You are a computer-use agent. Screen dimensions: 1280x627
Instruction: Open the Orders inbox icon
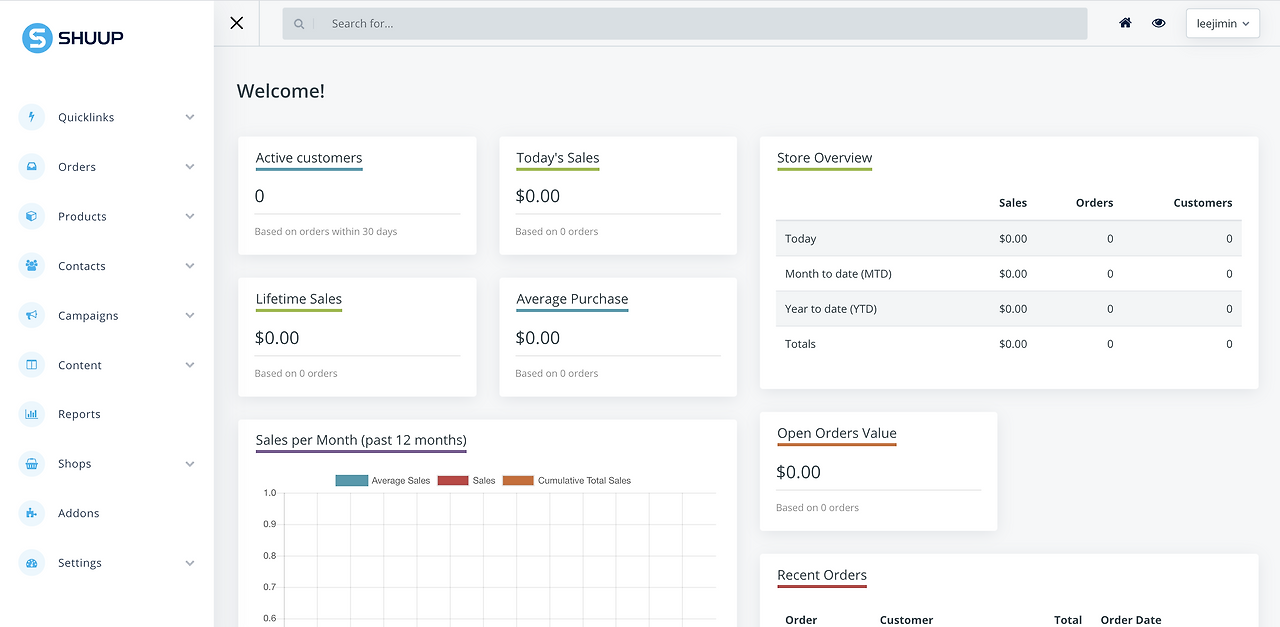pos(32,167)
